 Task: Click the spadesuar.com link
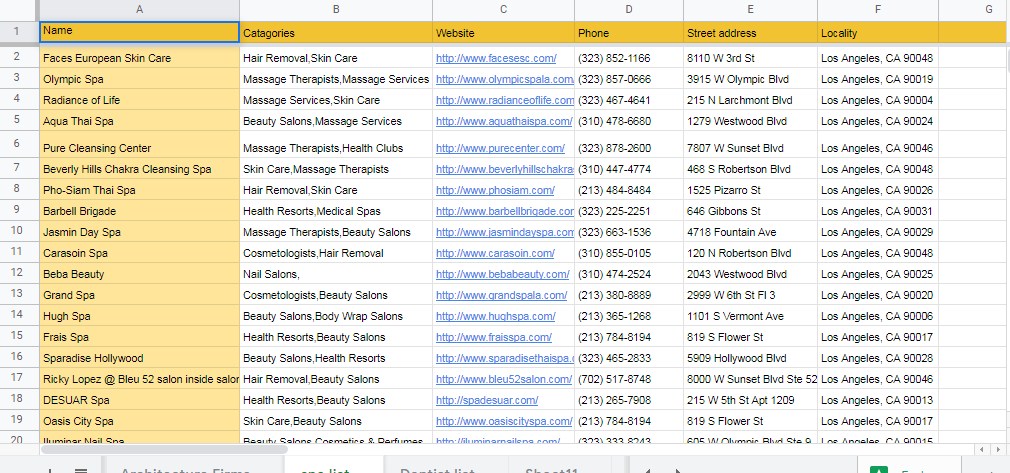point(486,400)
